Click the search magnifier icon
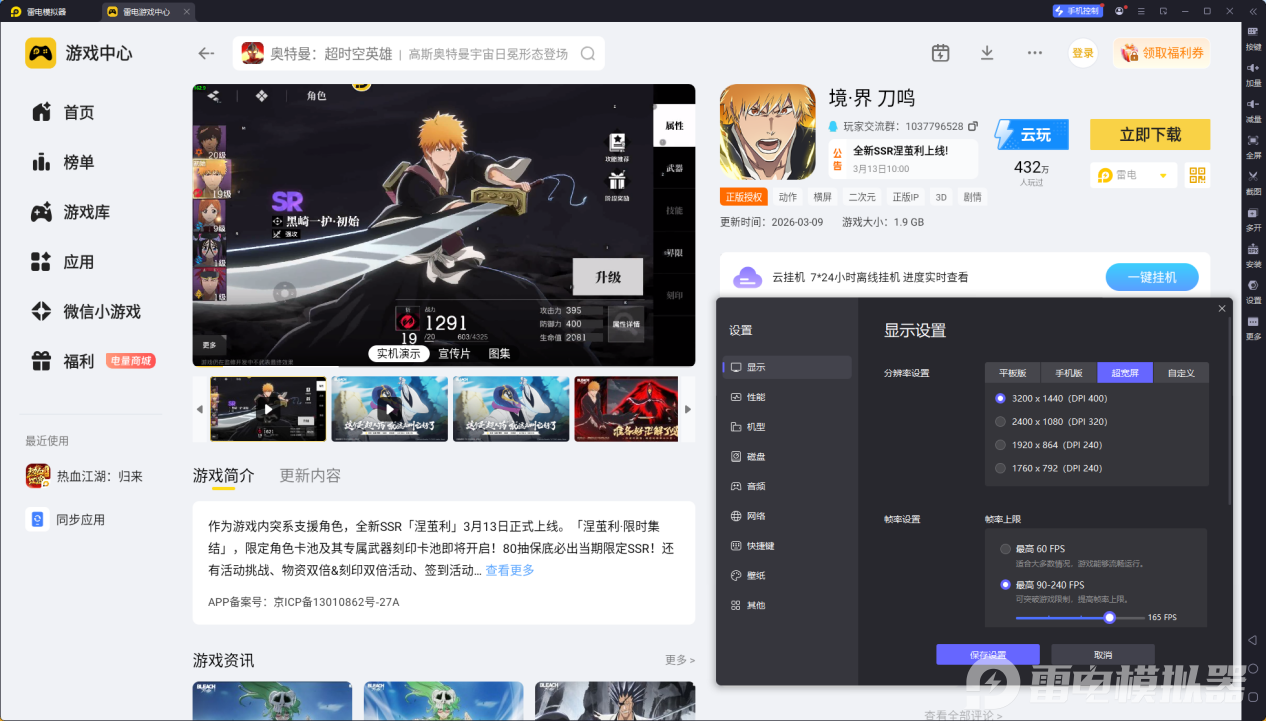The height and width of the screenshot is (721, 1266). tap(588, 54)
